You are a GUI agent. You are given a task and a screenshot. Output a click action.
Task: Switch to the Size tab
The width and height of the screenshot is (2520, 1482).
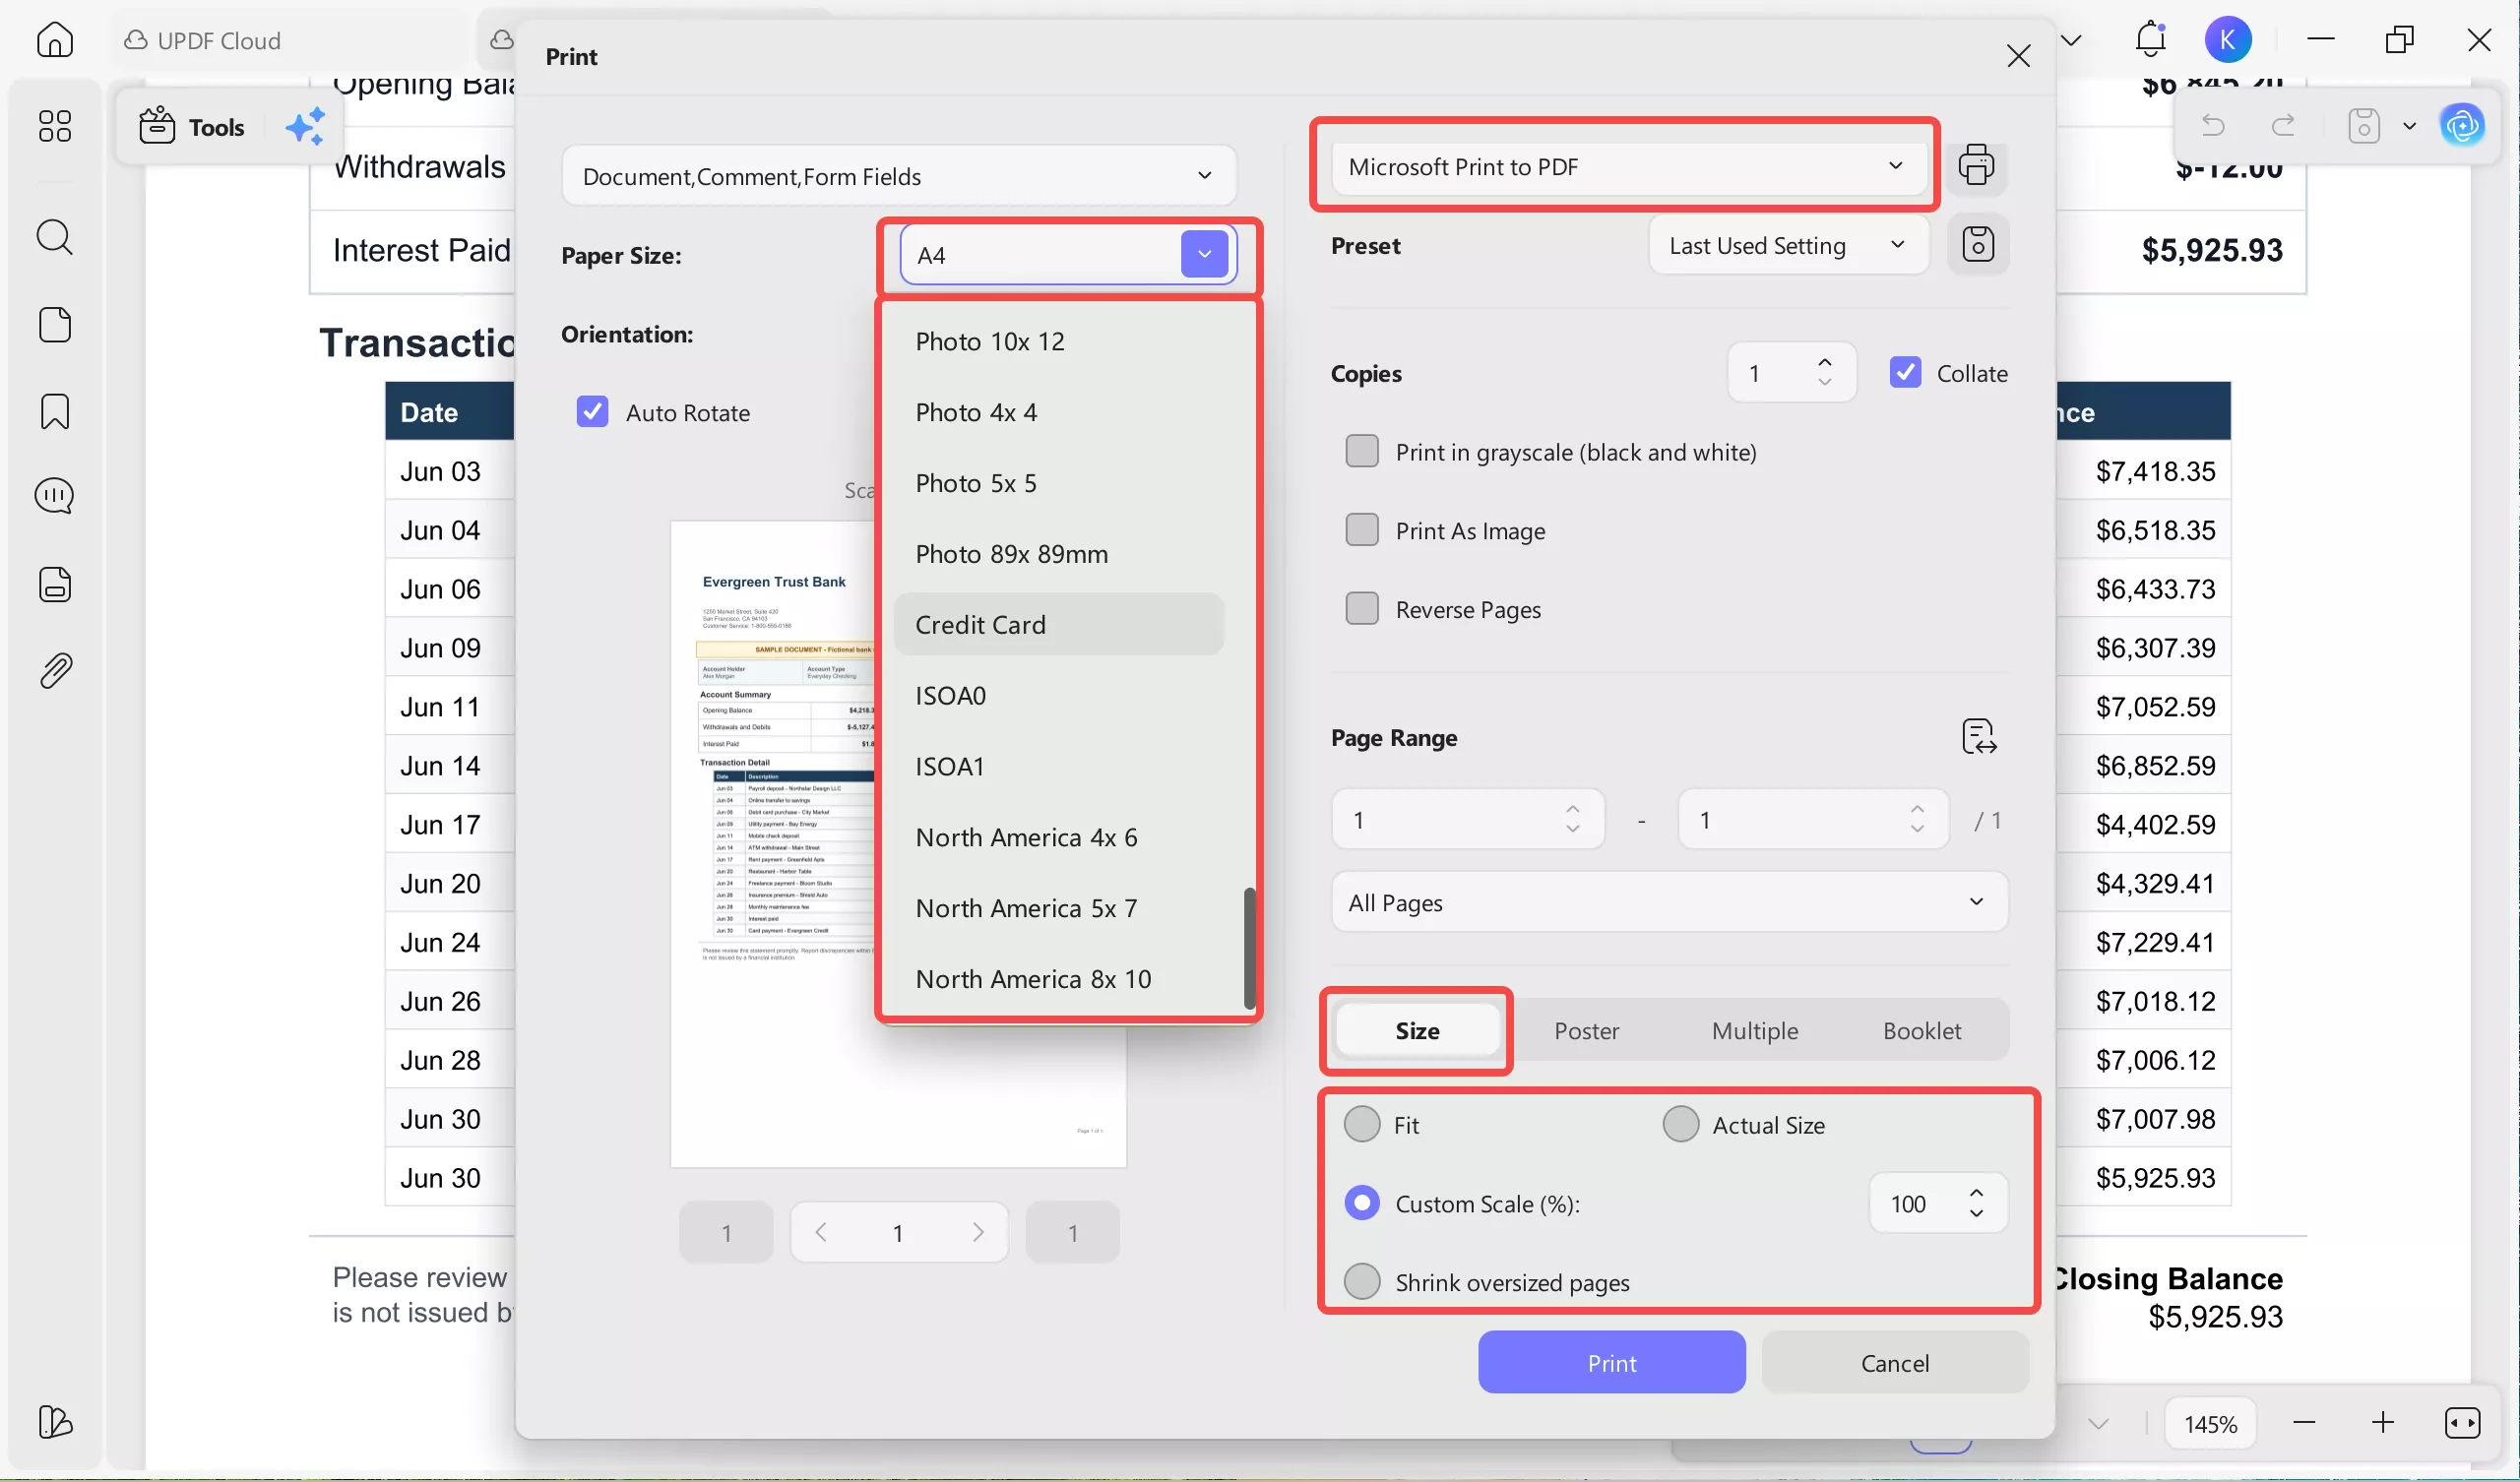point(1417,1030)
